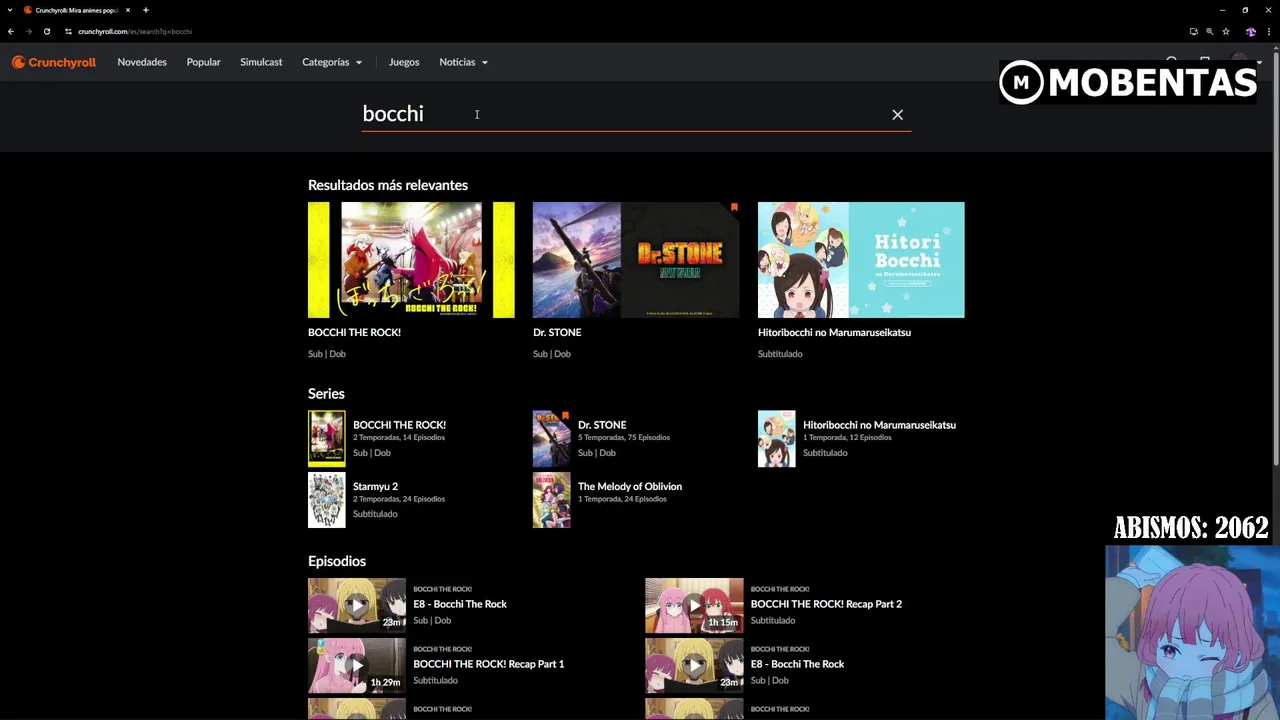Clear the search with the X icon

pos(897,115)
